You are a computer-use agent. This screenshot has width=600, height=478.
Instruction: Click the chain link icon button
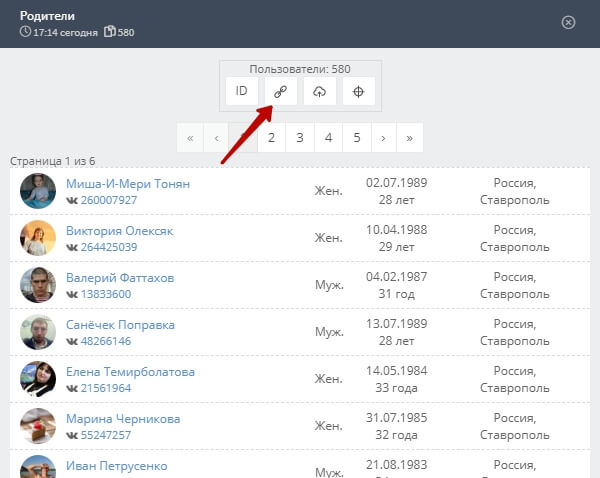tap(281, 91)
